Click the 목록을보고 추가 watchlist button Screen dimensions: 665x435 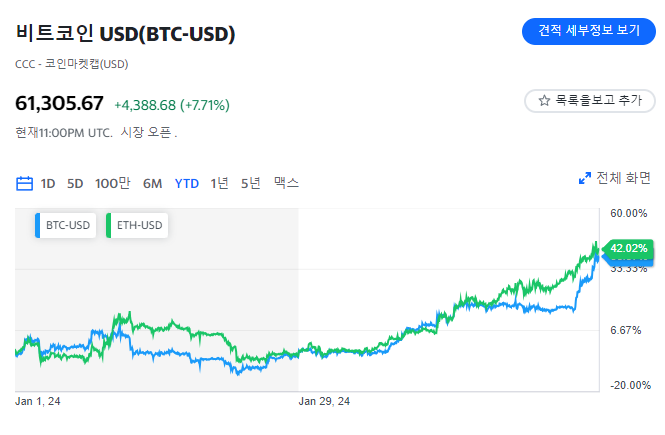pos(590,101)
